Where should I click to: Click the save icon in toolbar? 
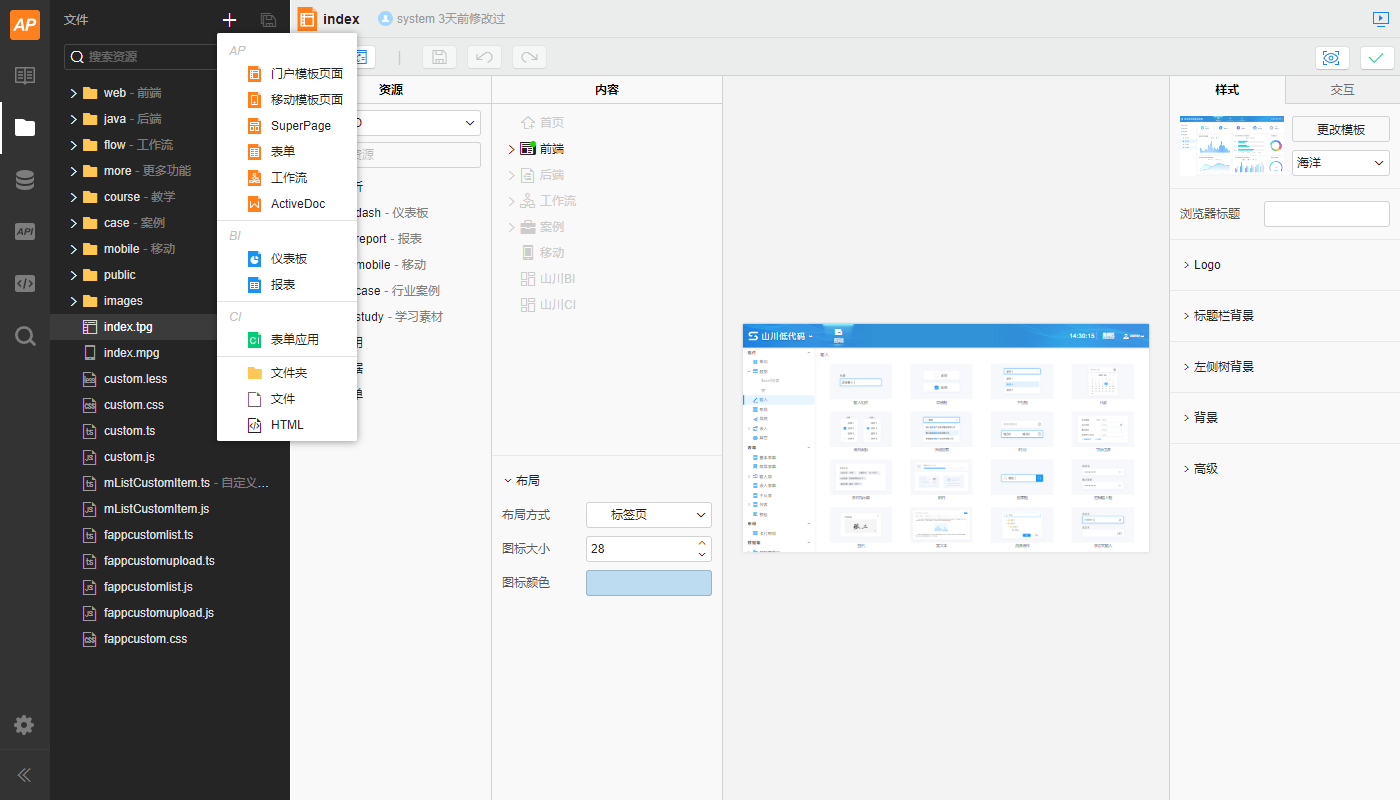click(439, 58)
